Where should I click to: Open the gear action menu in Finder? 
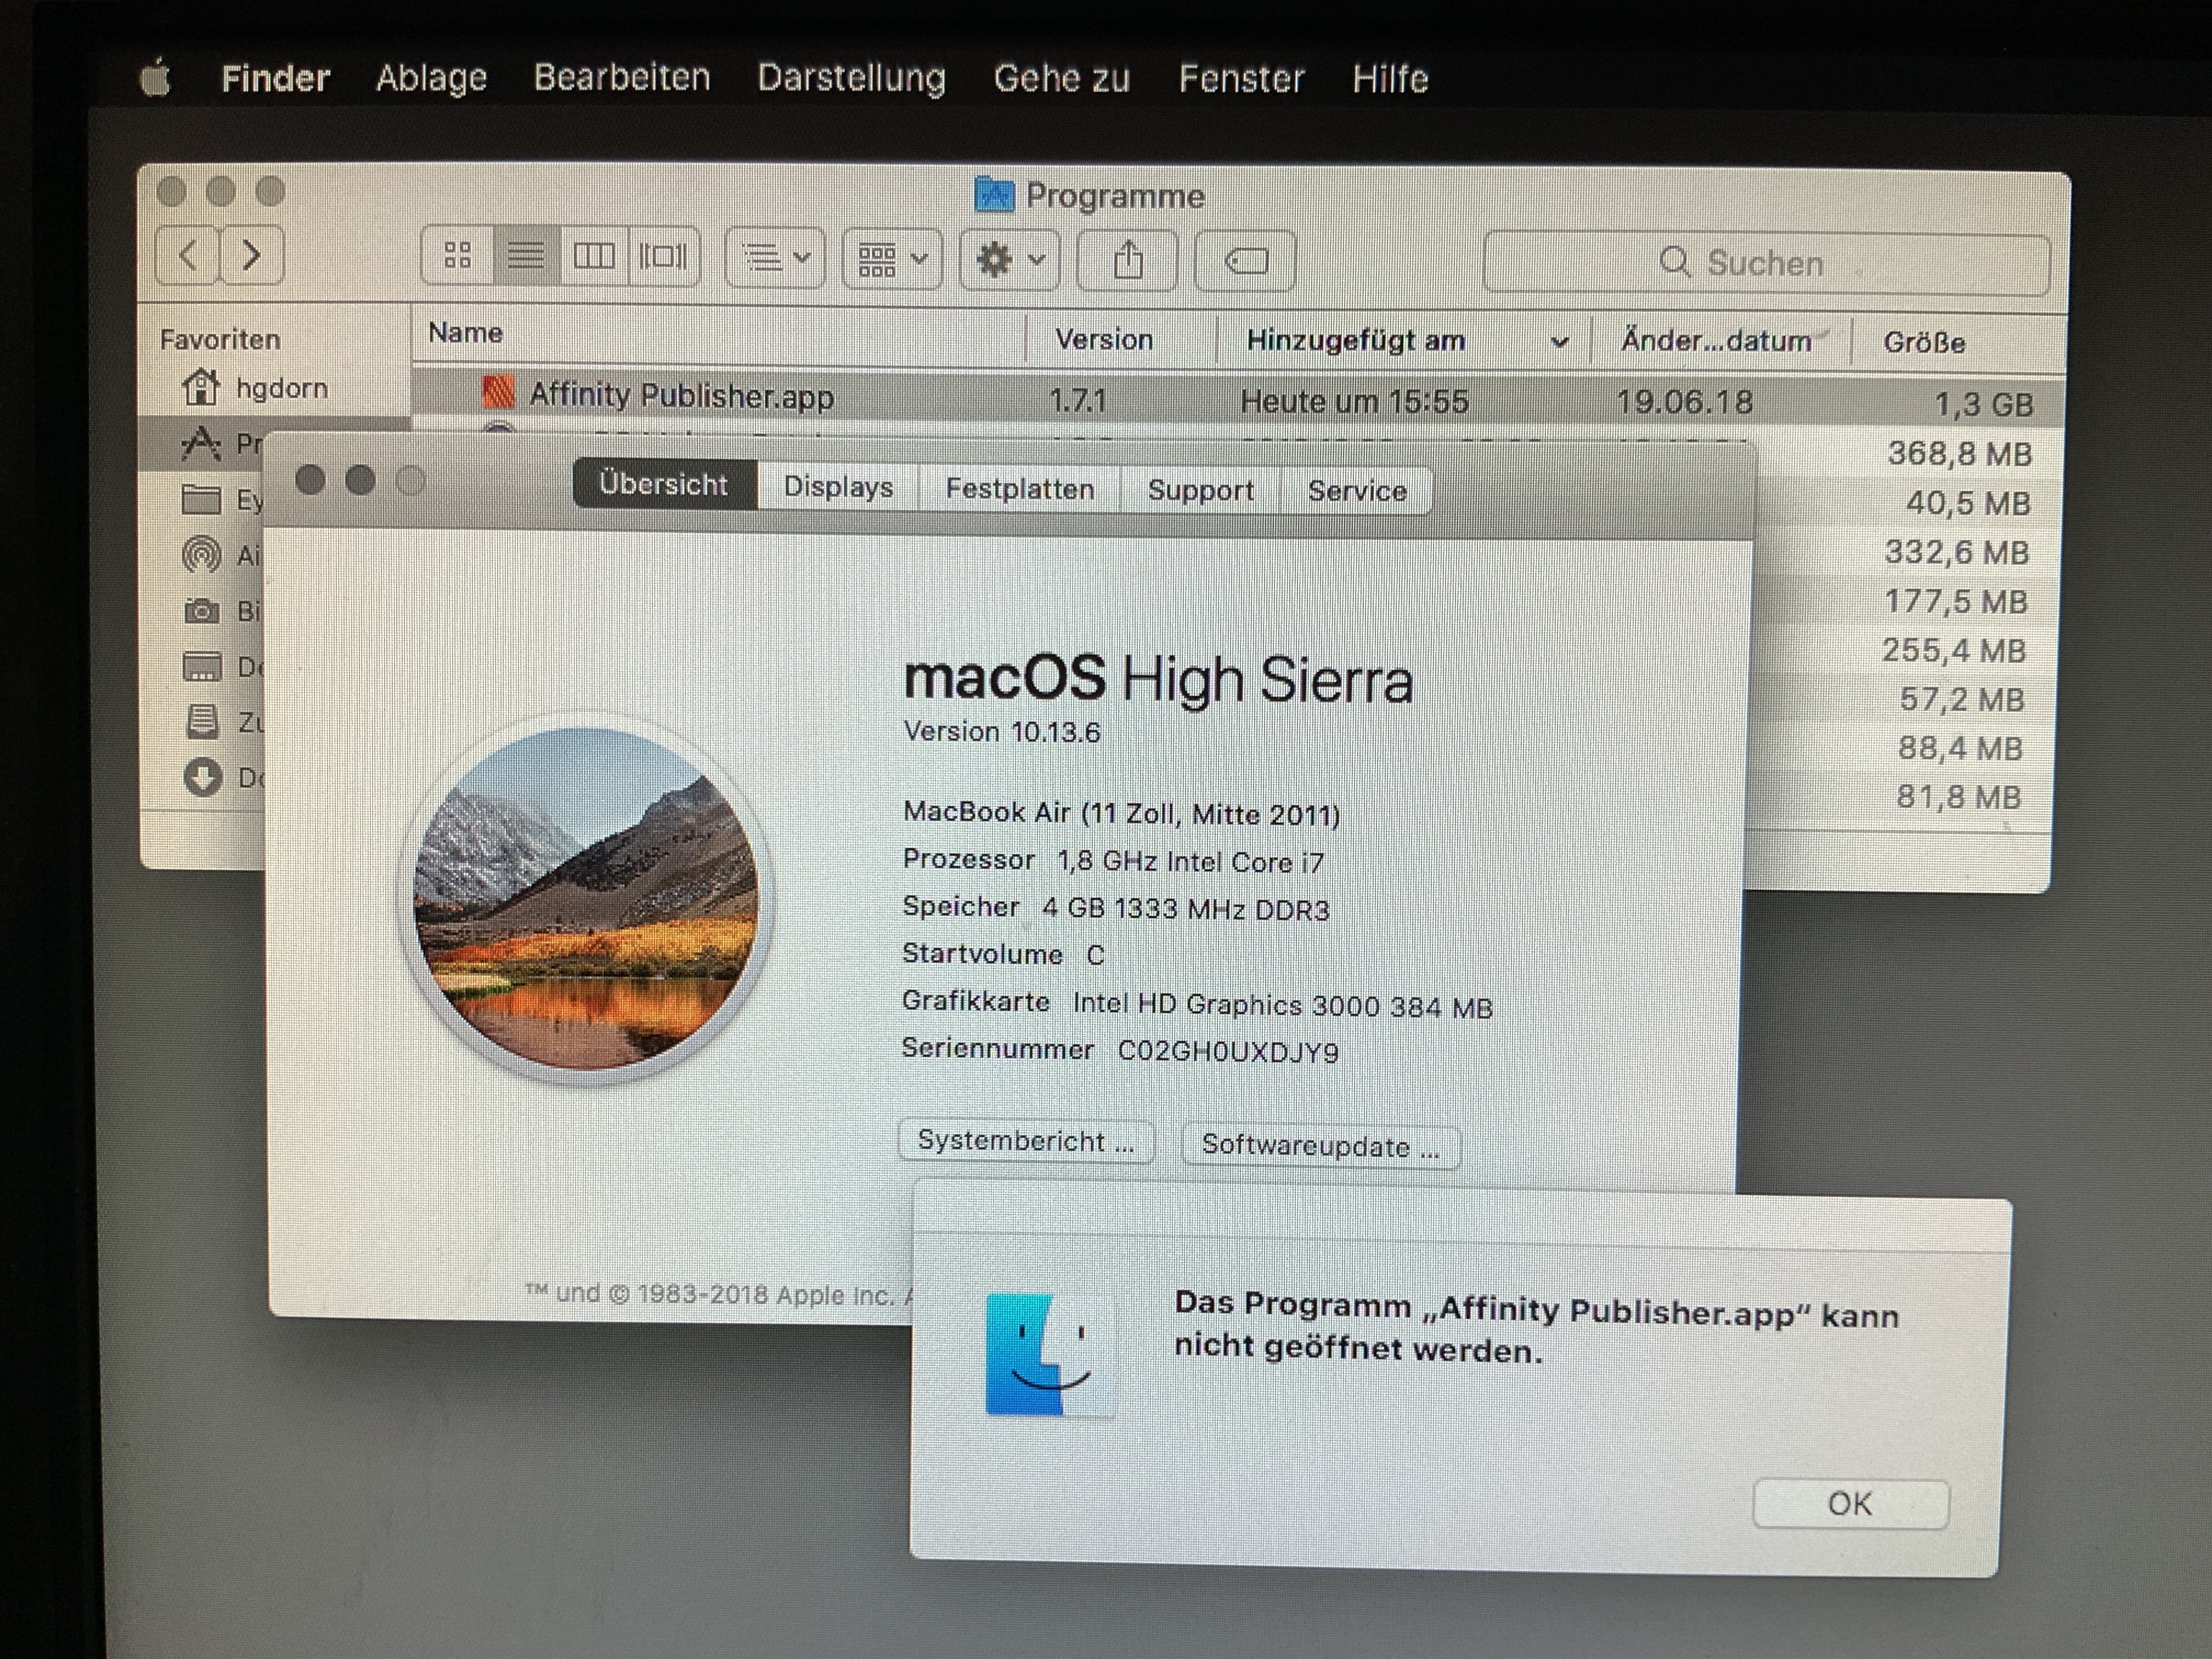click(x=1009, y=260)
